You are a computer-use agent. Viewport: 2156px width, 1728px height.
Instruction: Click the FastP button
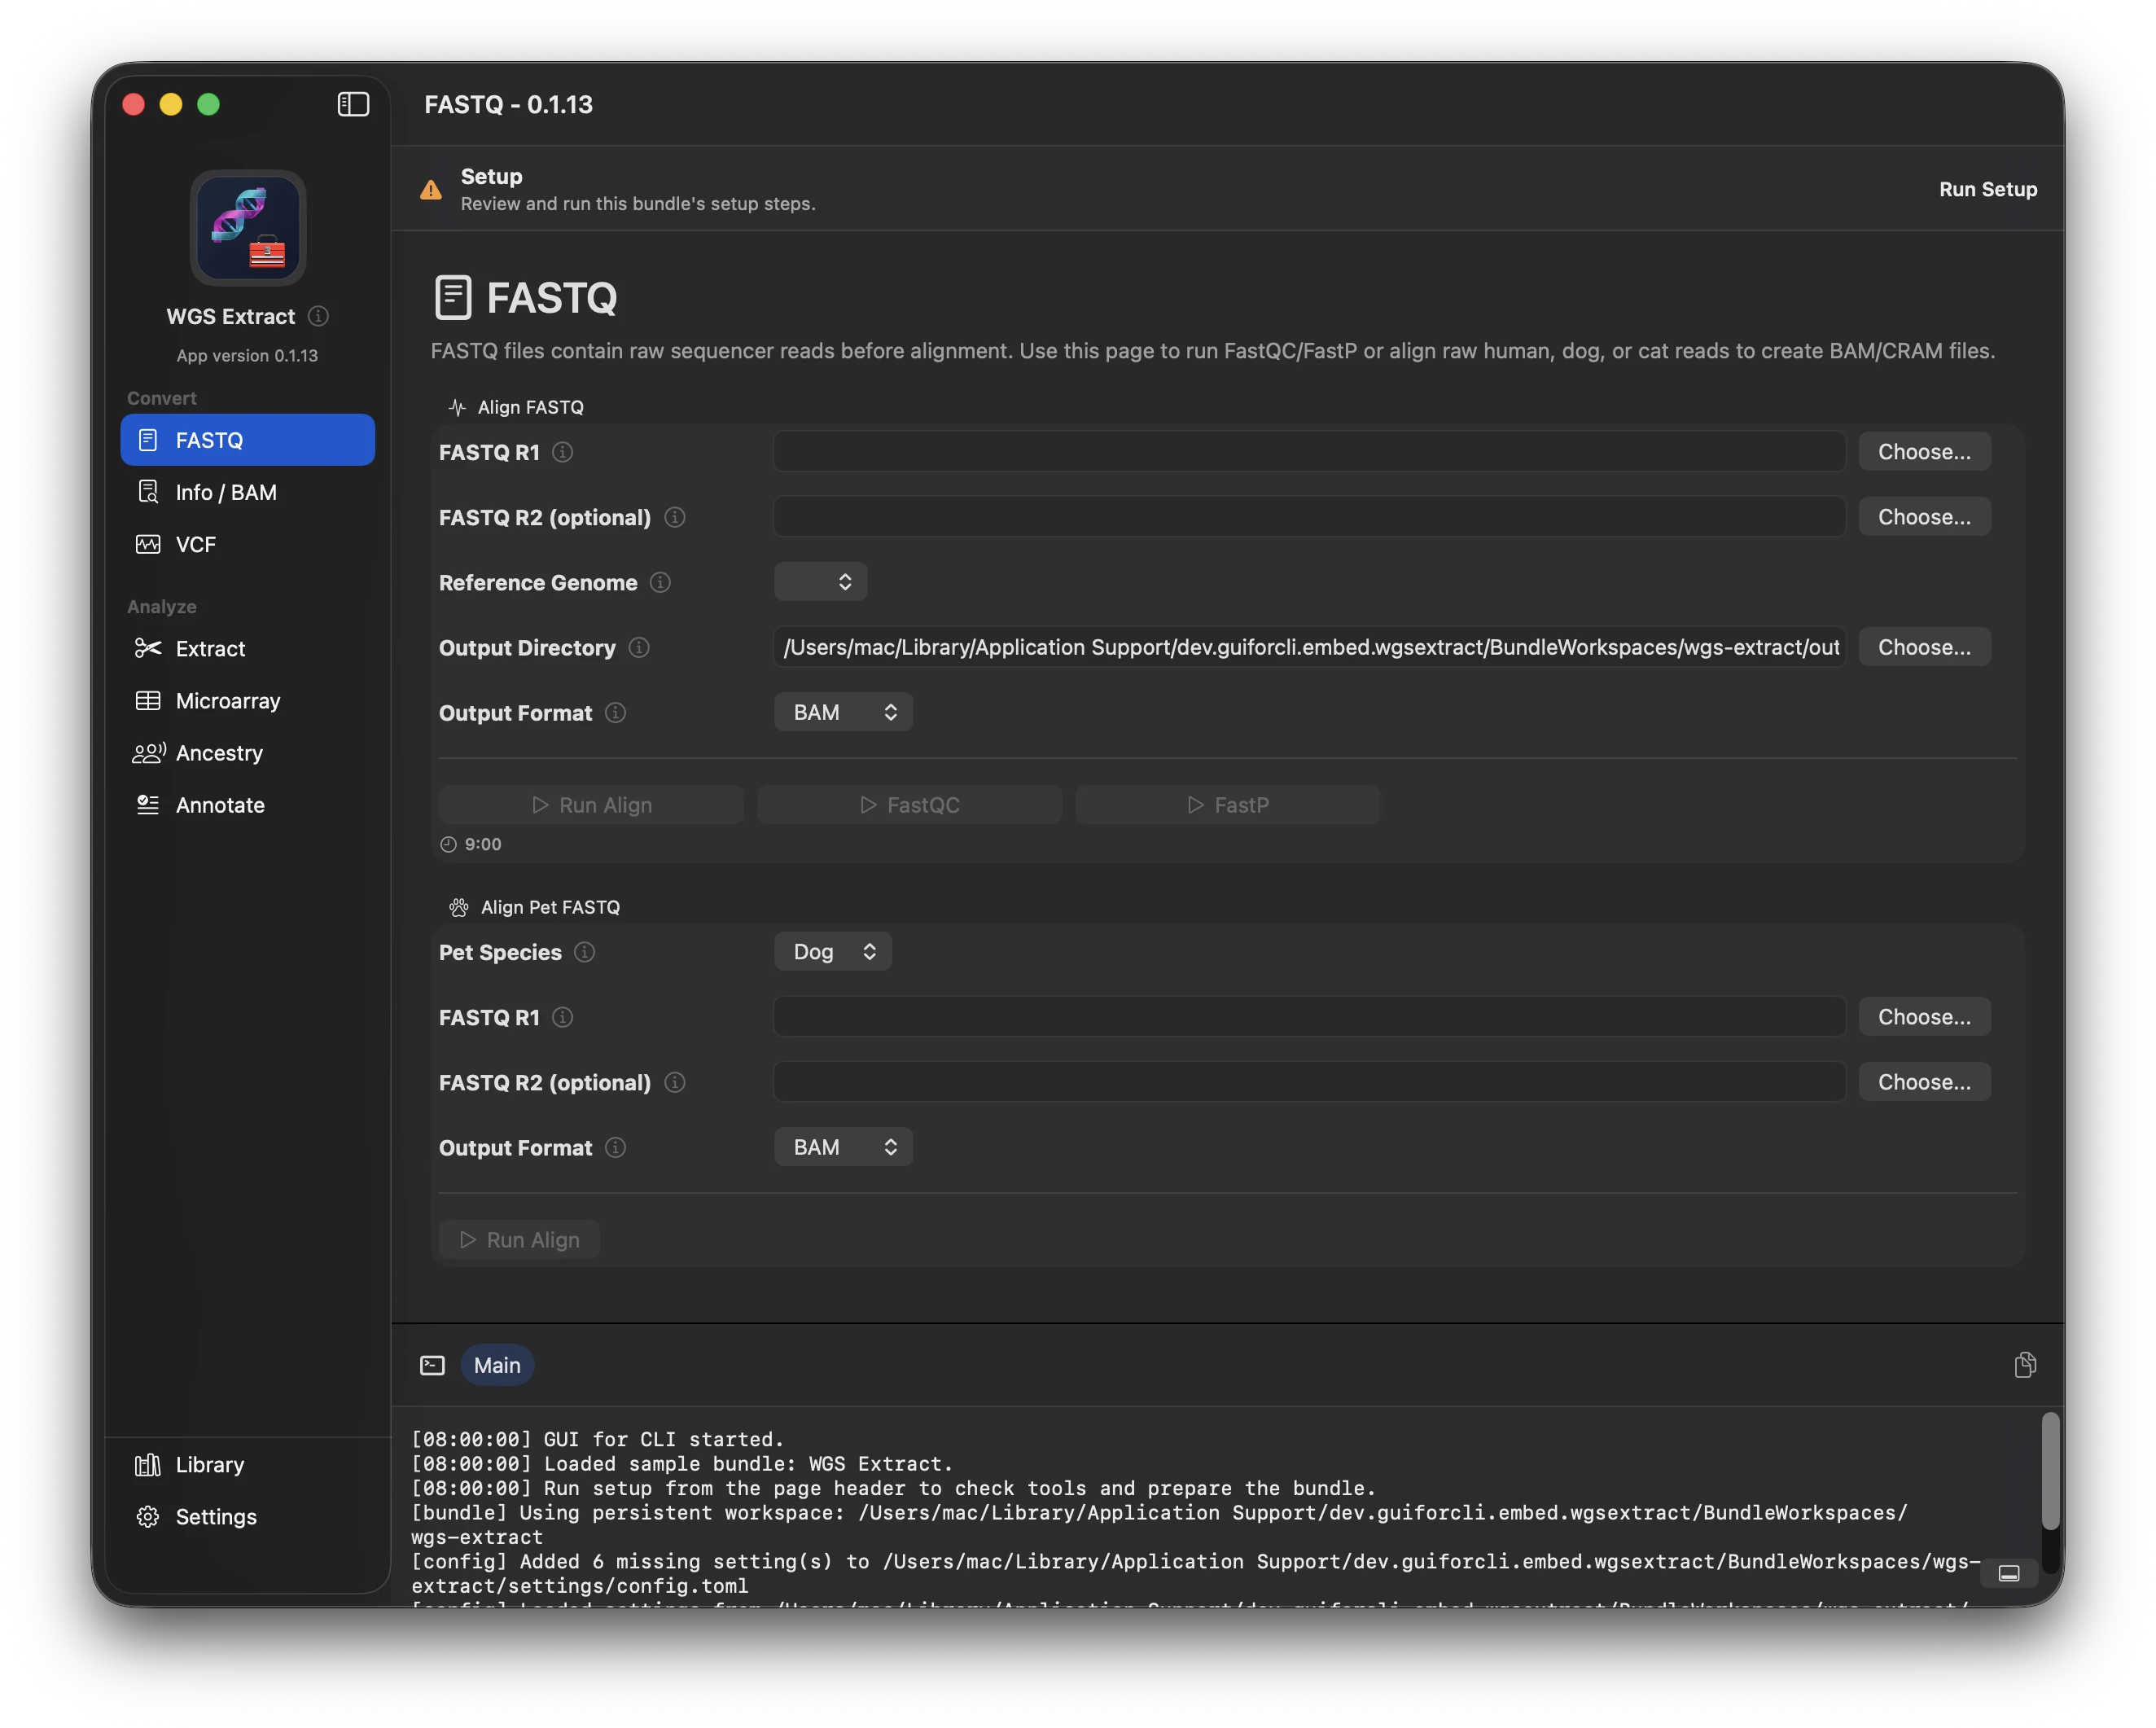click(1227, 804)
